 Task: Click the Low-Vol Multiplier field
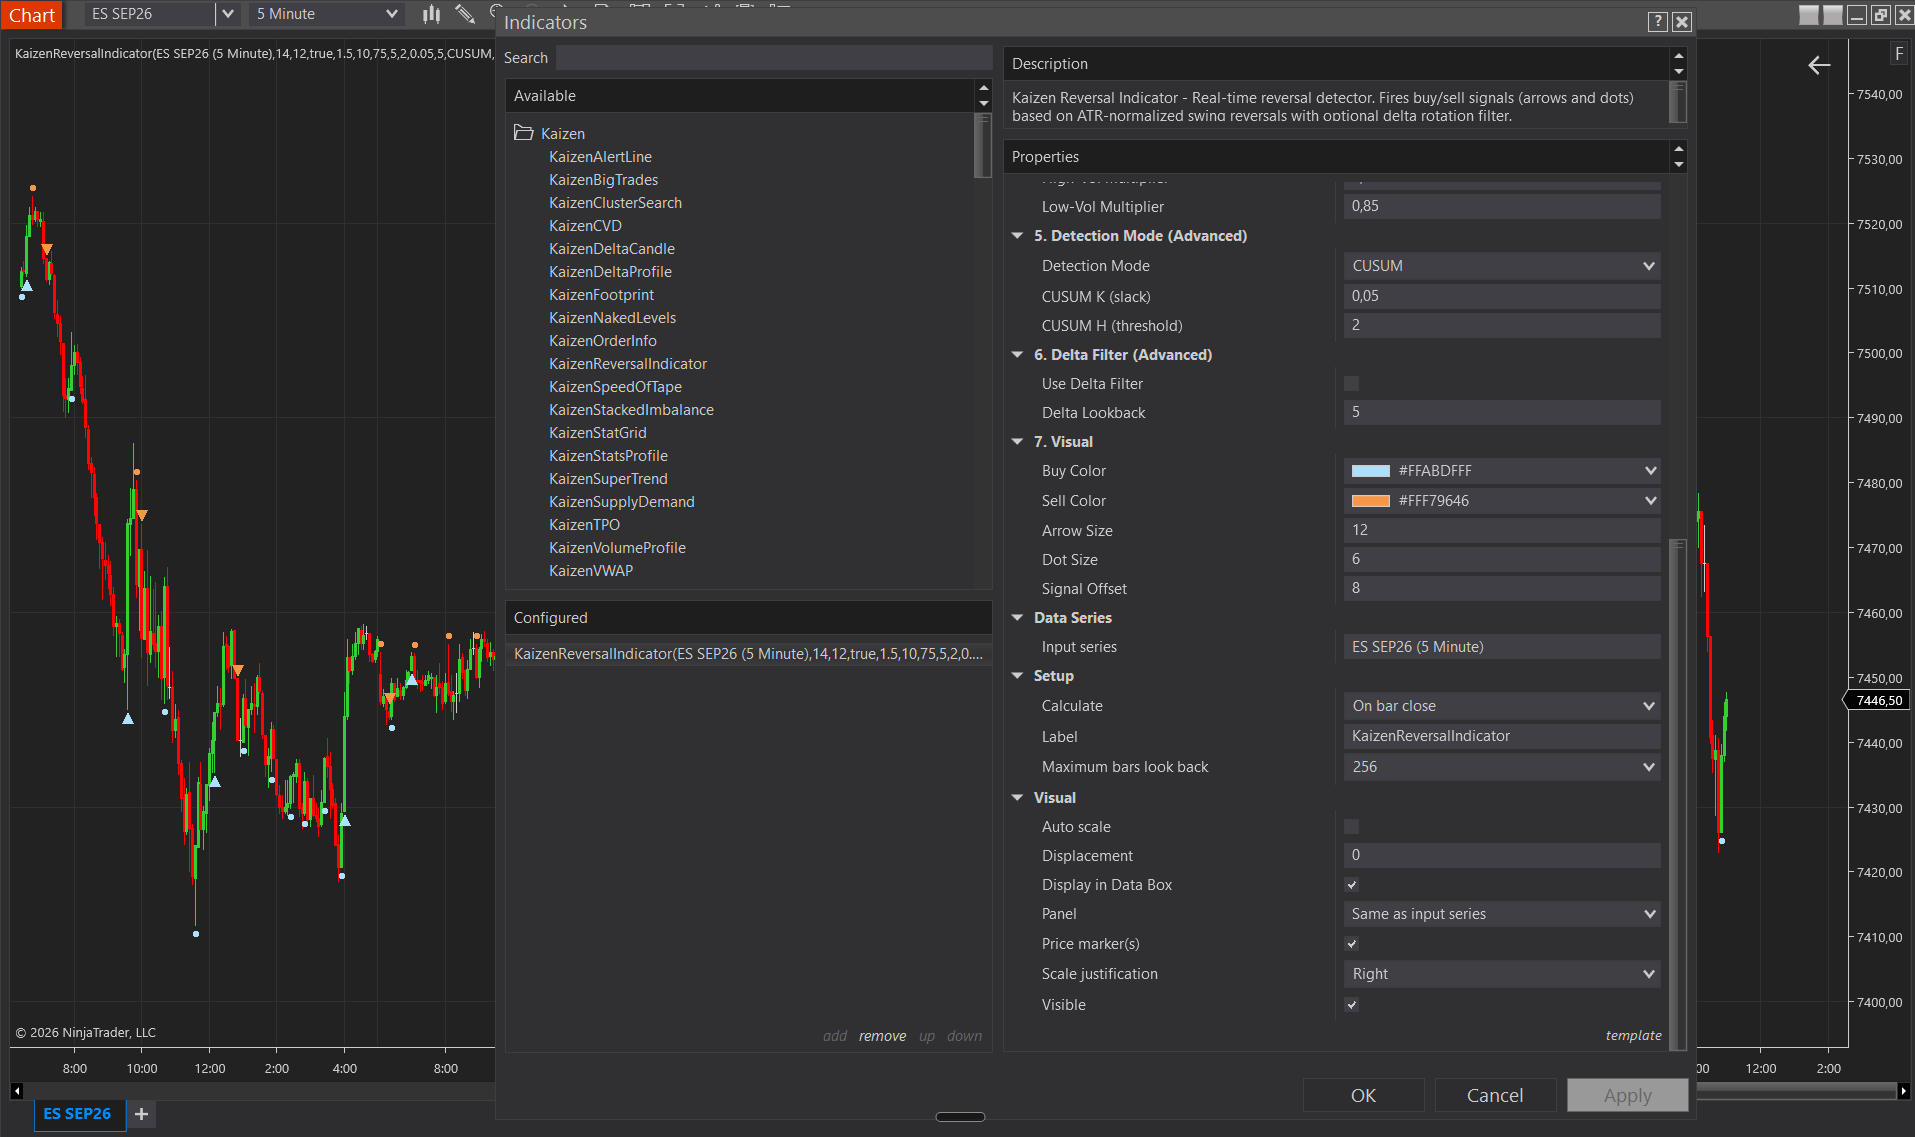click(x=1502, y=206)
